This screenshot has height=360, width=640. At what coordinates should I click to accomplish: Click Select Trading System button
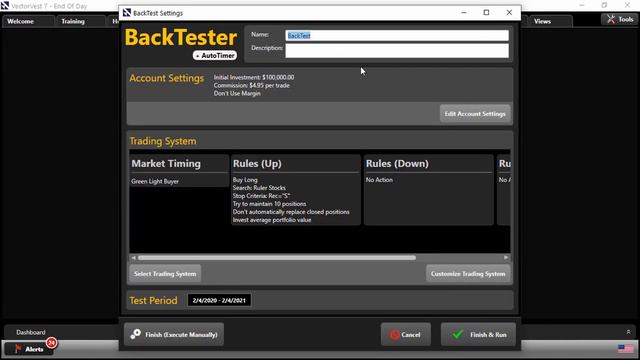pos(165,274)
